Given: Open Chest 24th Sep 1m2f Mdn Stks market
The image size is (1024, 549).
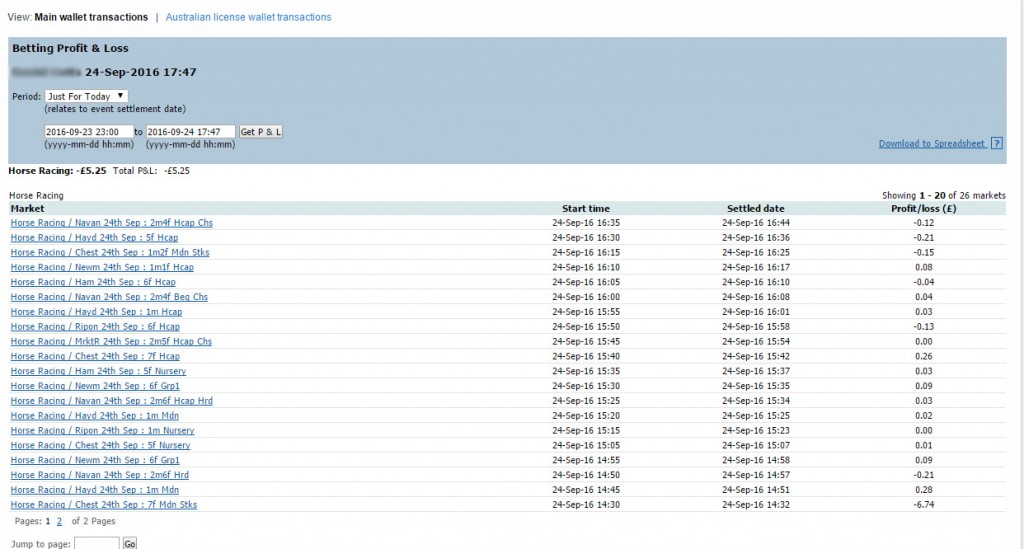Looking at the screenshot, I should (x=110, y=253).
